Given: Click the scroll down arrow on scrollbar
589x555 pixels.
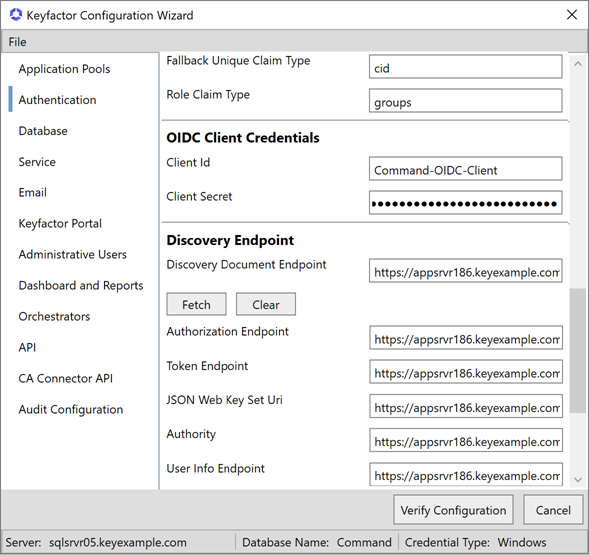Looking at the screenshot, I should (578, 480).
